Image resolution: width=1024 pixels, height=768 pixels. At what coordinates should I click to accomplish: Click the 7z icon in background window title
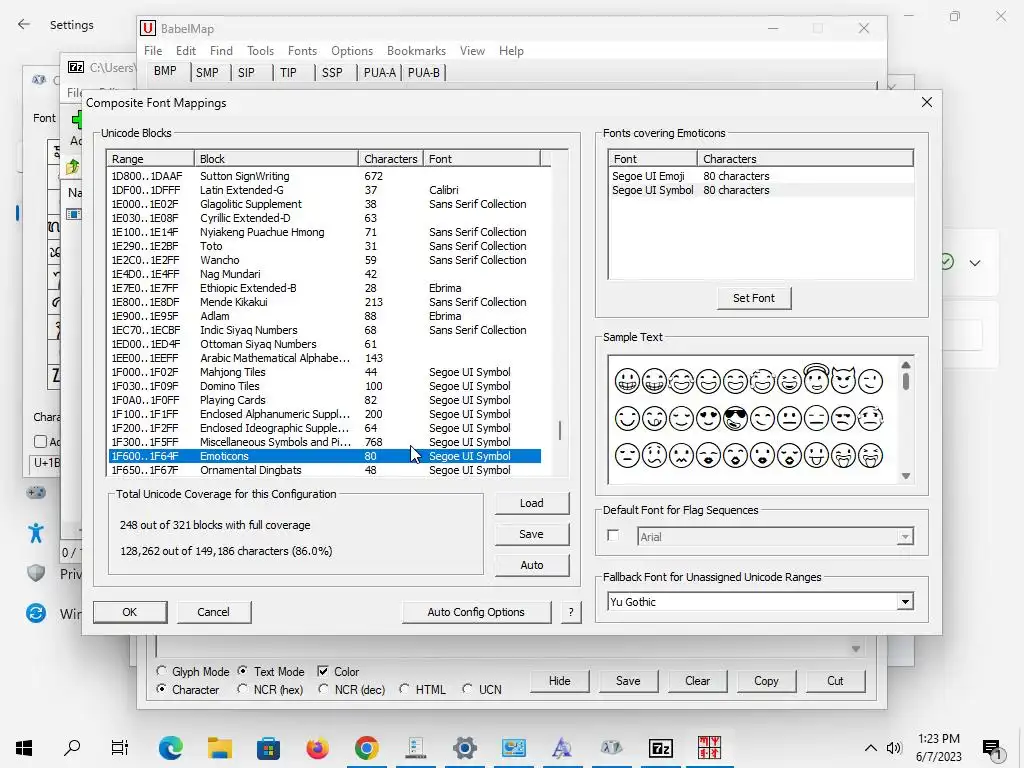tap(76, 67)
